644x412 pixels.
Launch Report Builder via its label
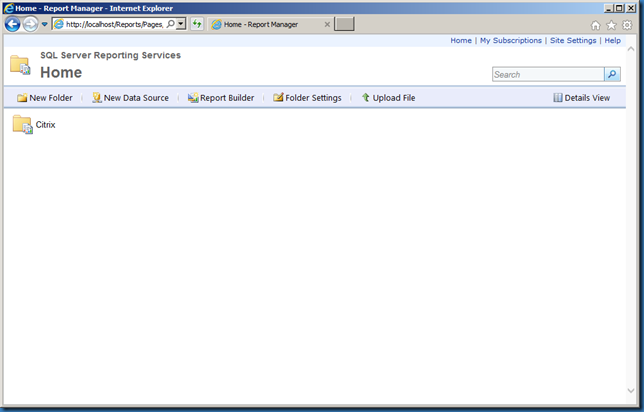[x=227, y=98]
